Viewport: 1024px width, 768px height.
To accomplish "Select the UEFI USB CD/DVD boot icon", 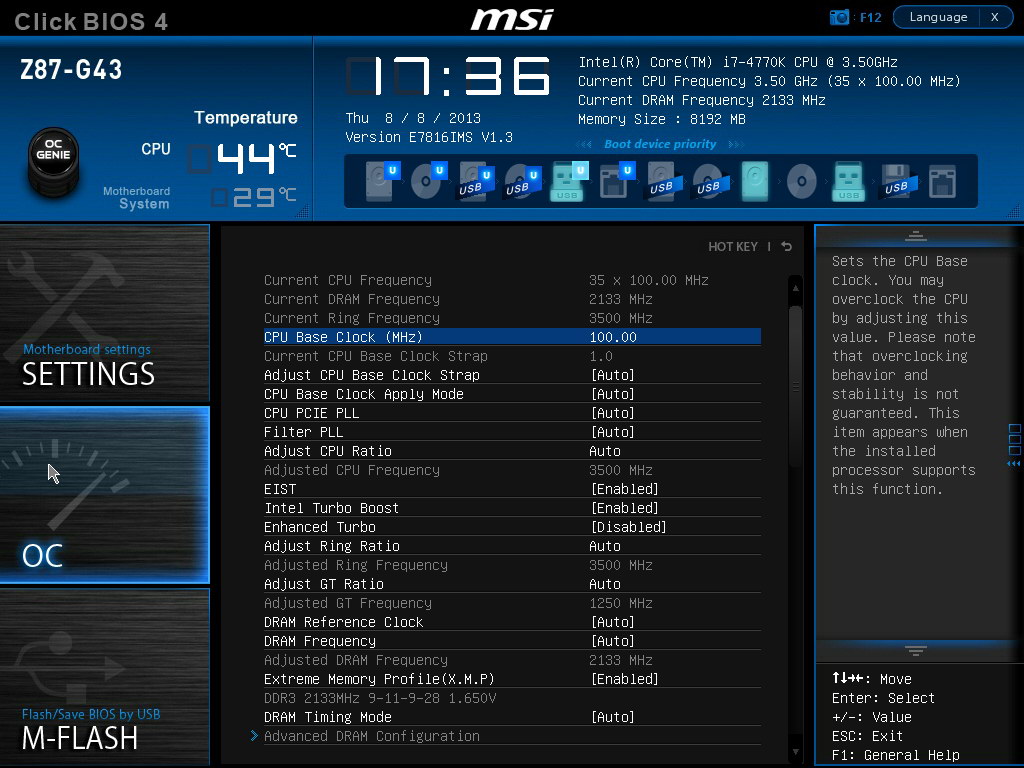I will [522, 182].
